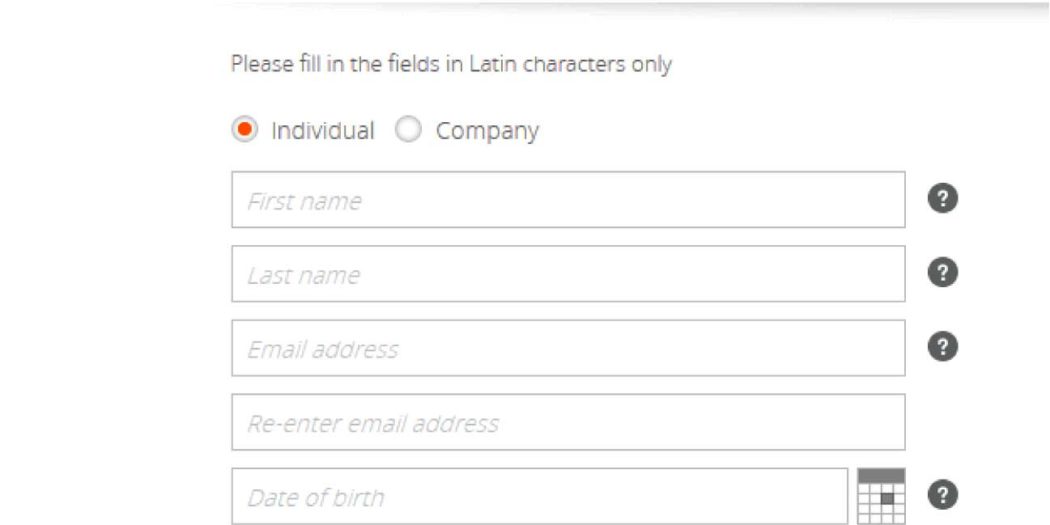1050x525 pixels.
Task: Click the First name placeholder text
Action: tap(304, 201)
